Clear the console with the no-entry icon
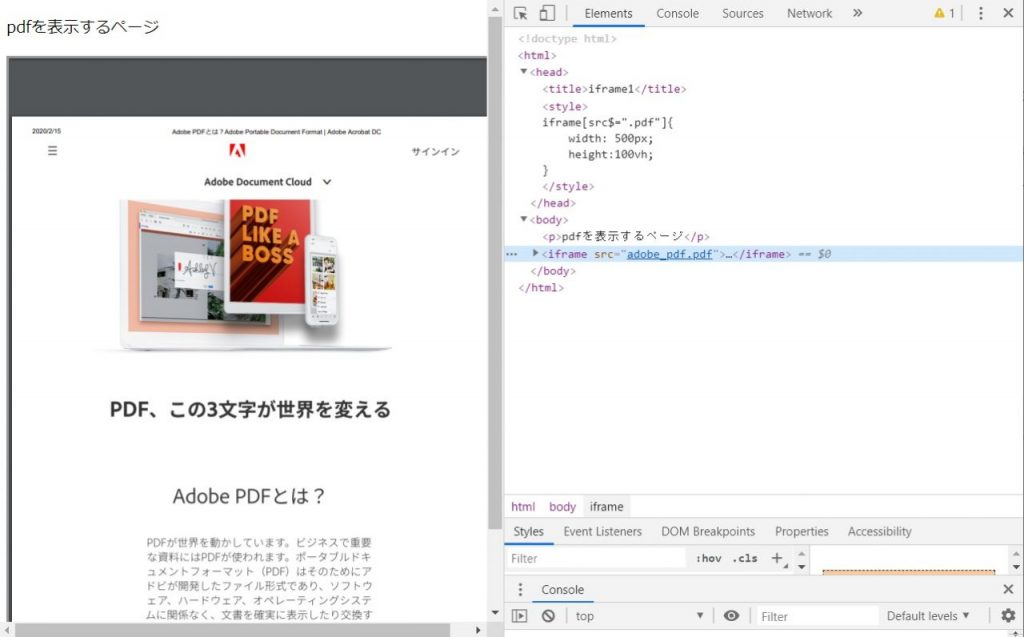This screenshot has width=1024, height=637. [x=547, y=616]
